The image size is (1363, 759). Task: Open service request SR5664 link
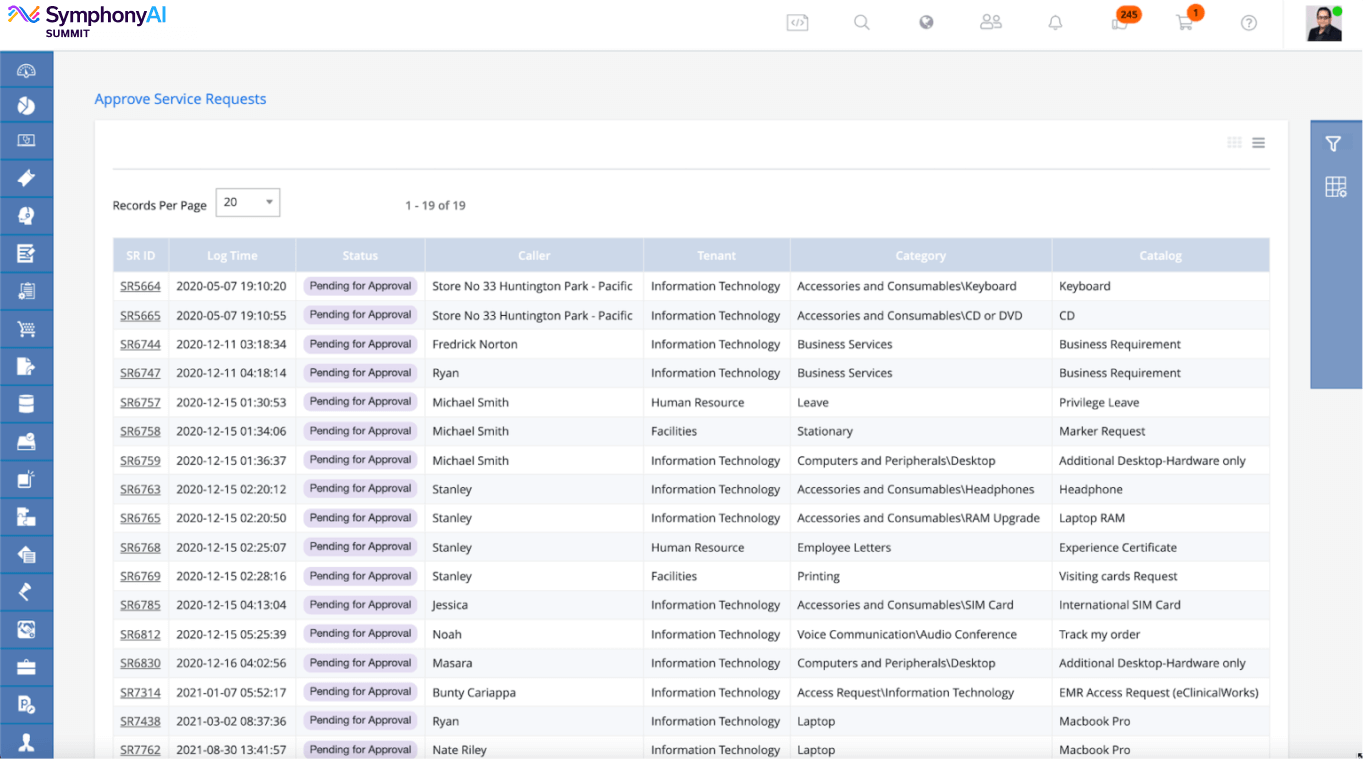140,286
